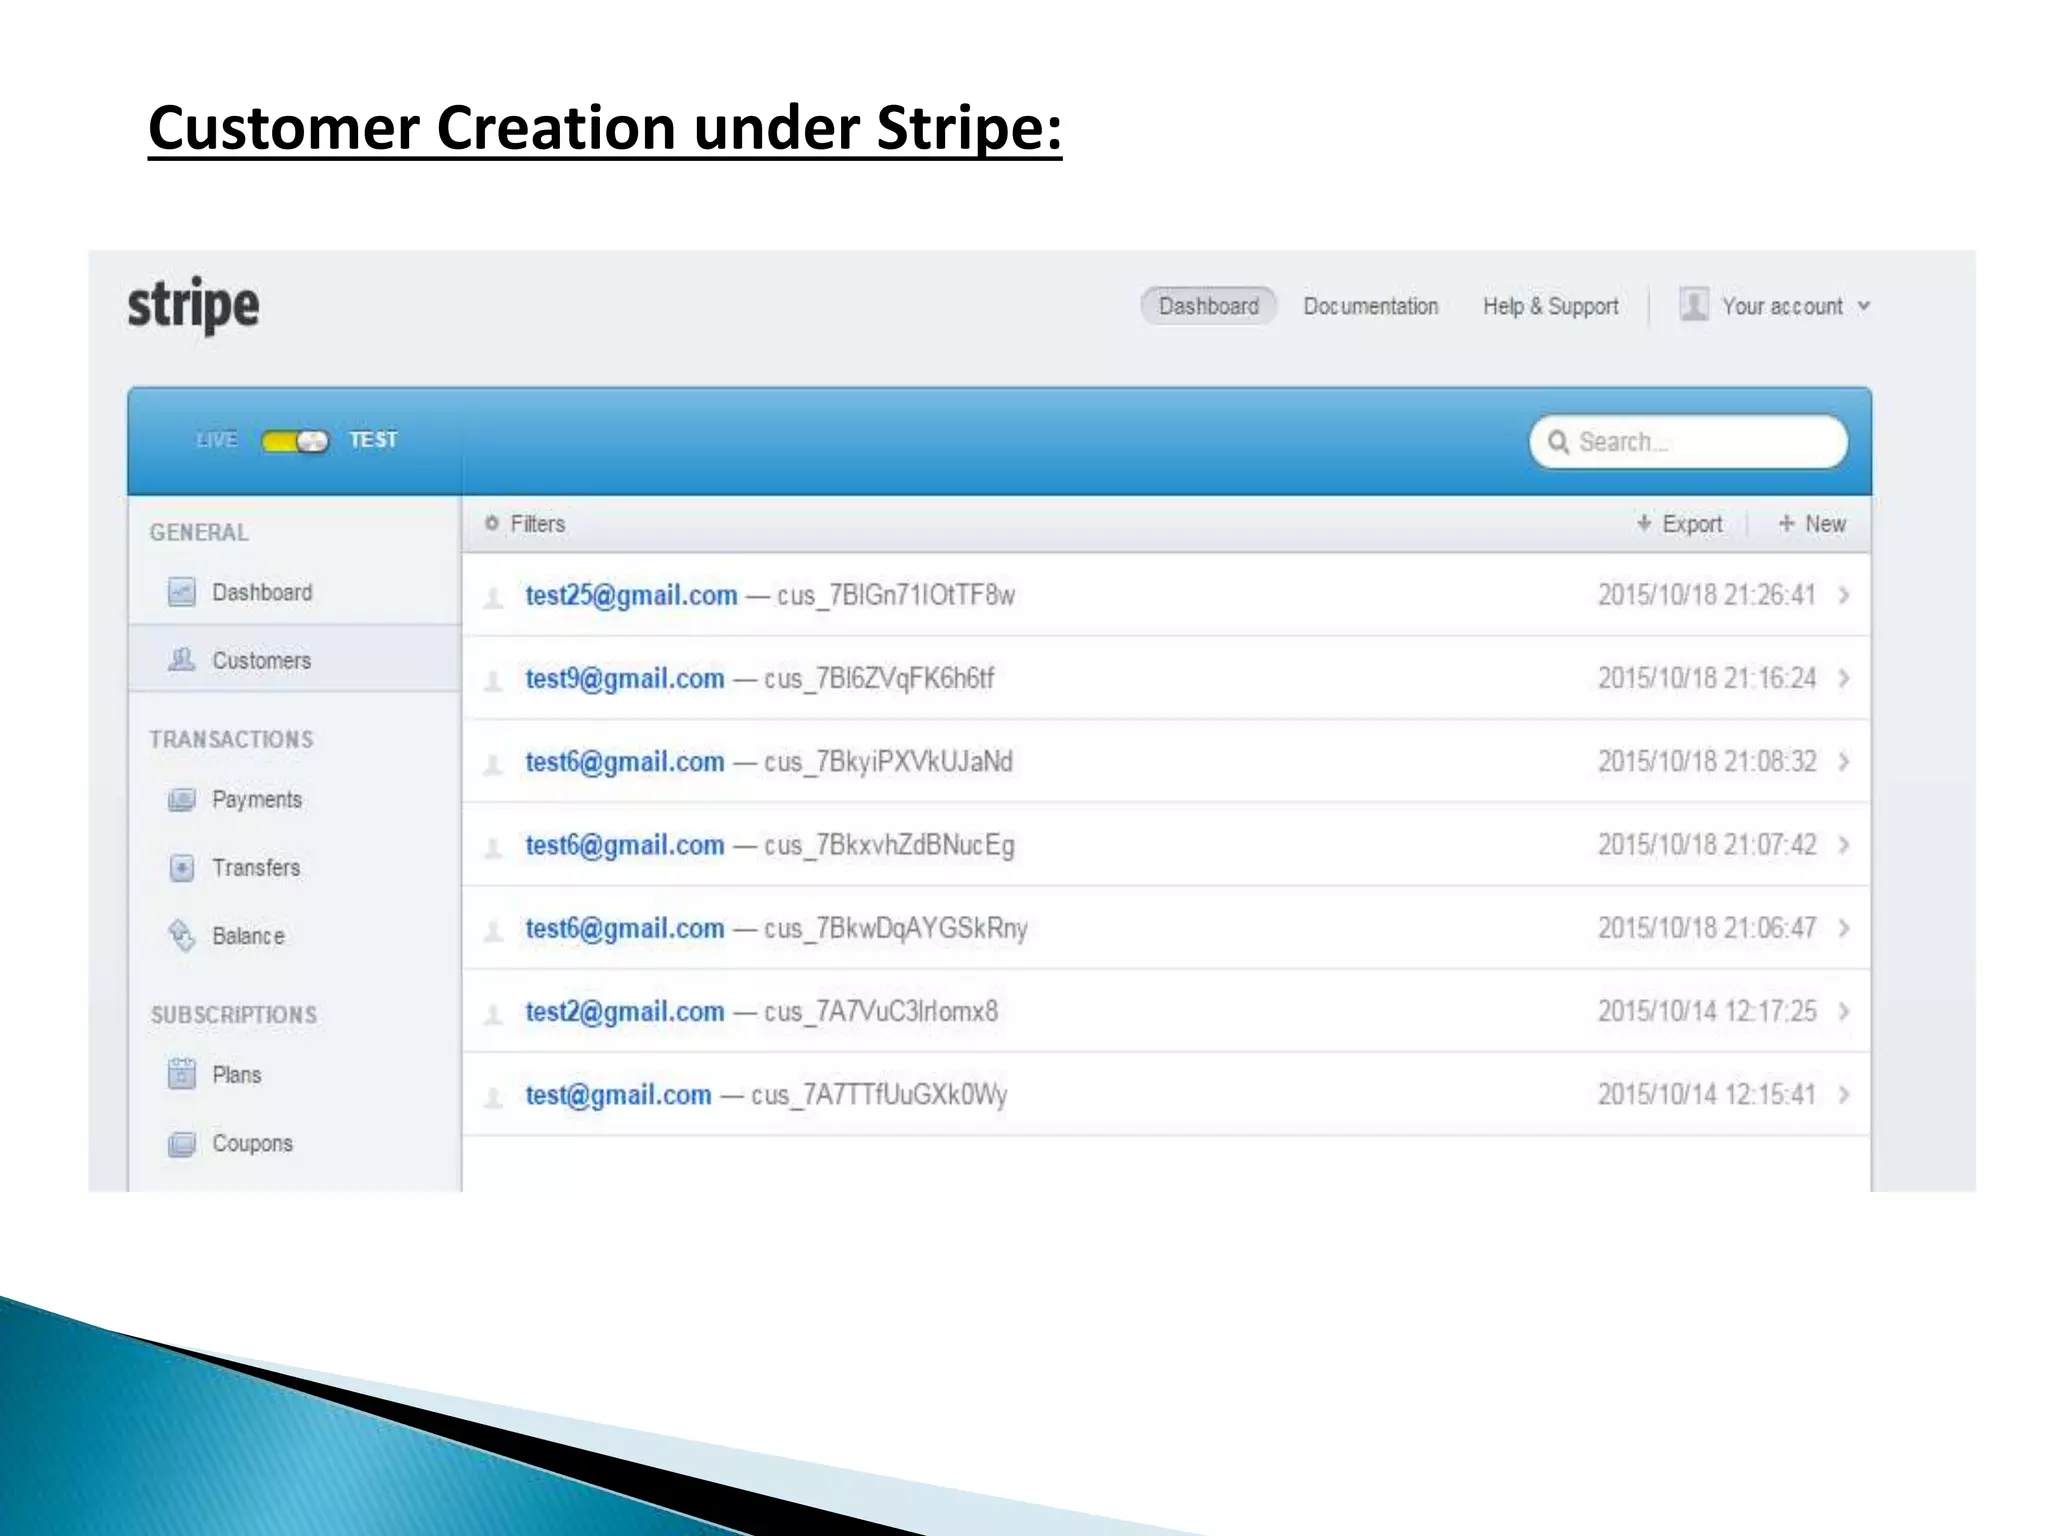The height and width of the screenshot is (1536, 2048).
Task: Click user icon on cus_7BkwDqAYGSkRny row
Action: point(493,931)
